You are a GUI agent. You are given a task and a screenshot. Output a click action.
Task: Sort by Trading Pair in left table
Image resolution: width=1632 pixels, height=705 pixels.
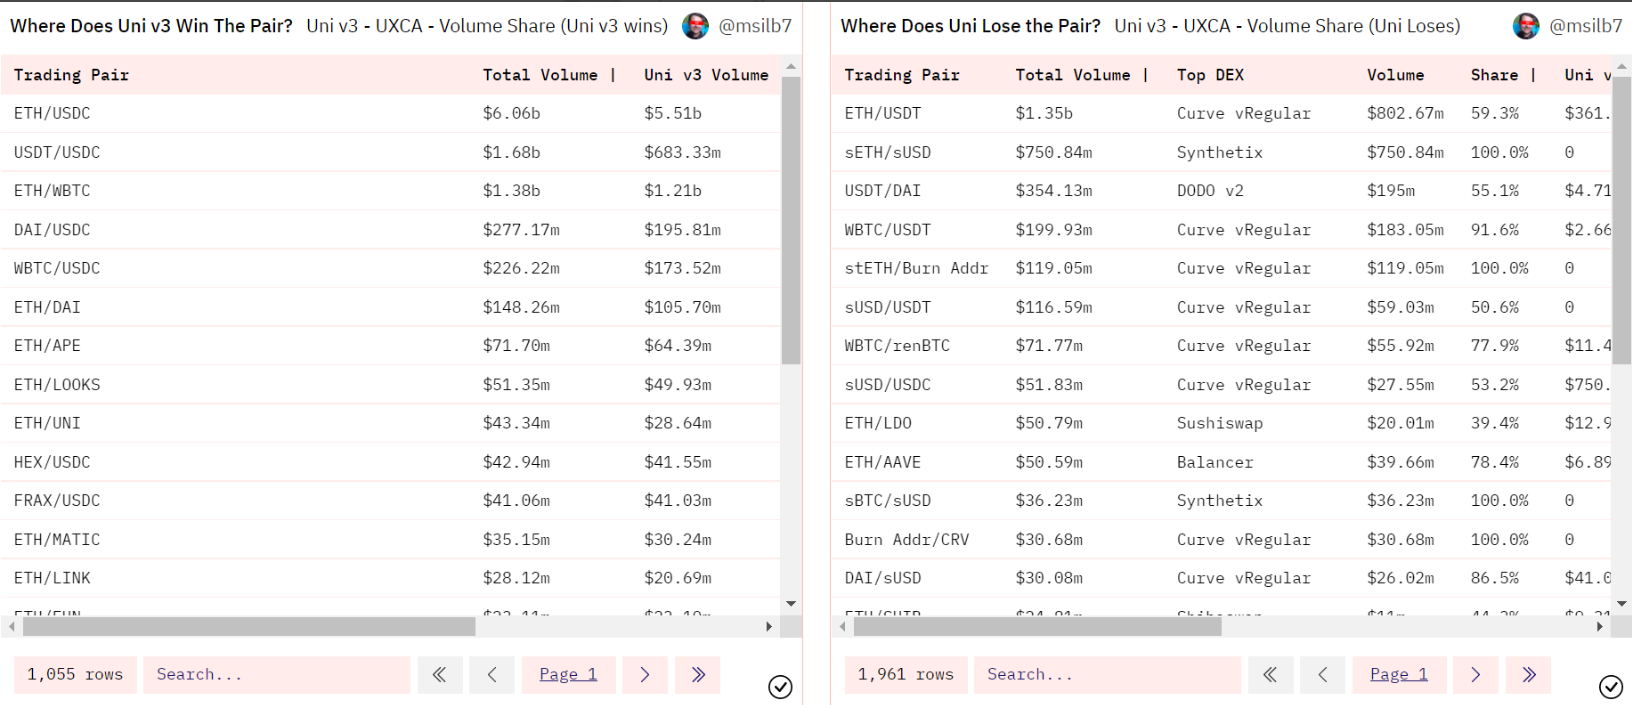pos(71,75)
